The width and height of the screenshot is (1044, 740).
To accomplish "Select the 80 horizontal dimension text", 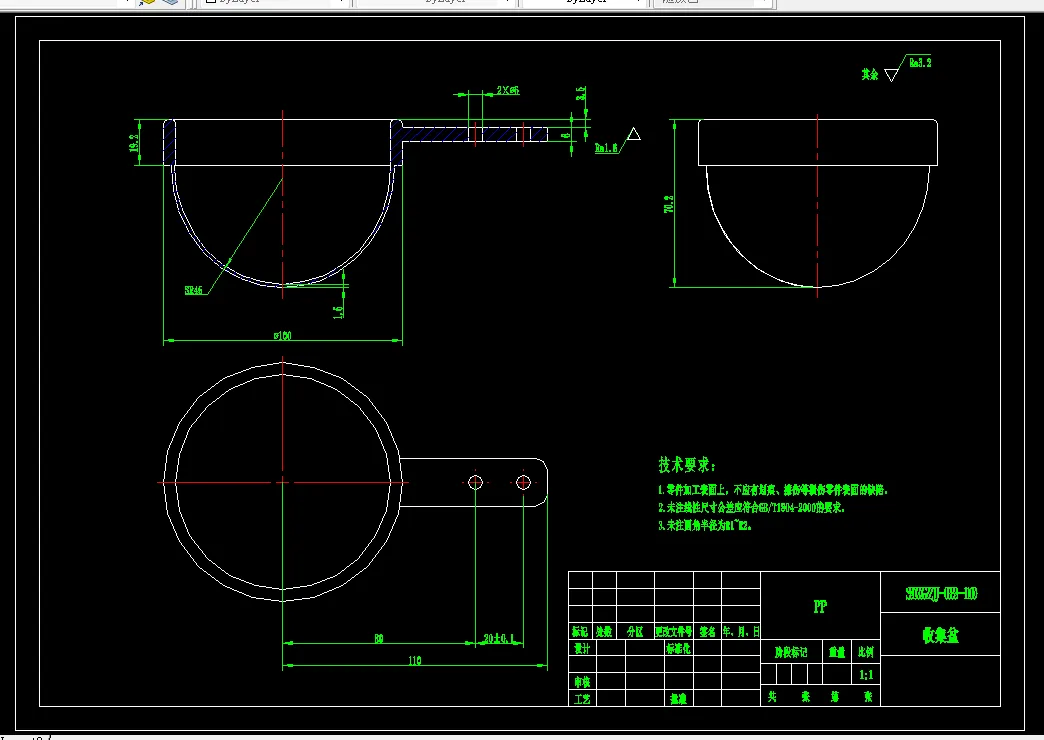I will click(378, 638).
